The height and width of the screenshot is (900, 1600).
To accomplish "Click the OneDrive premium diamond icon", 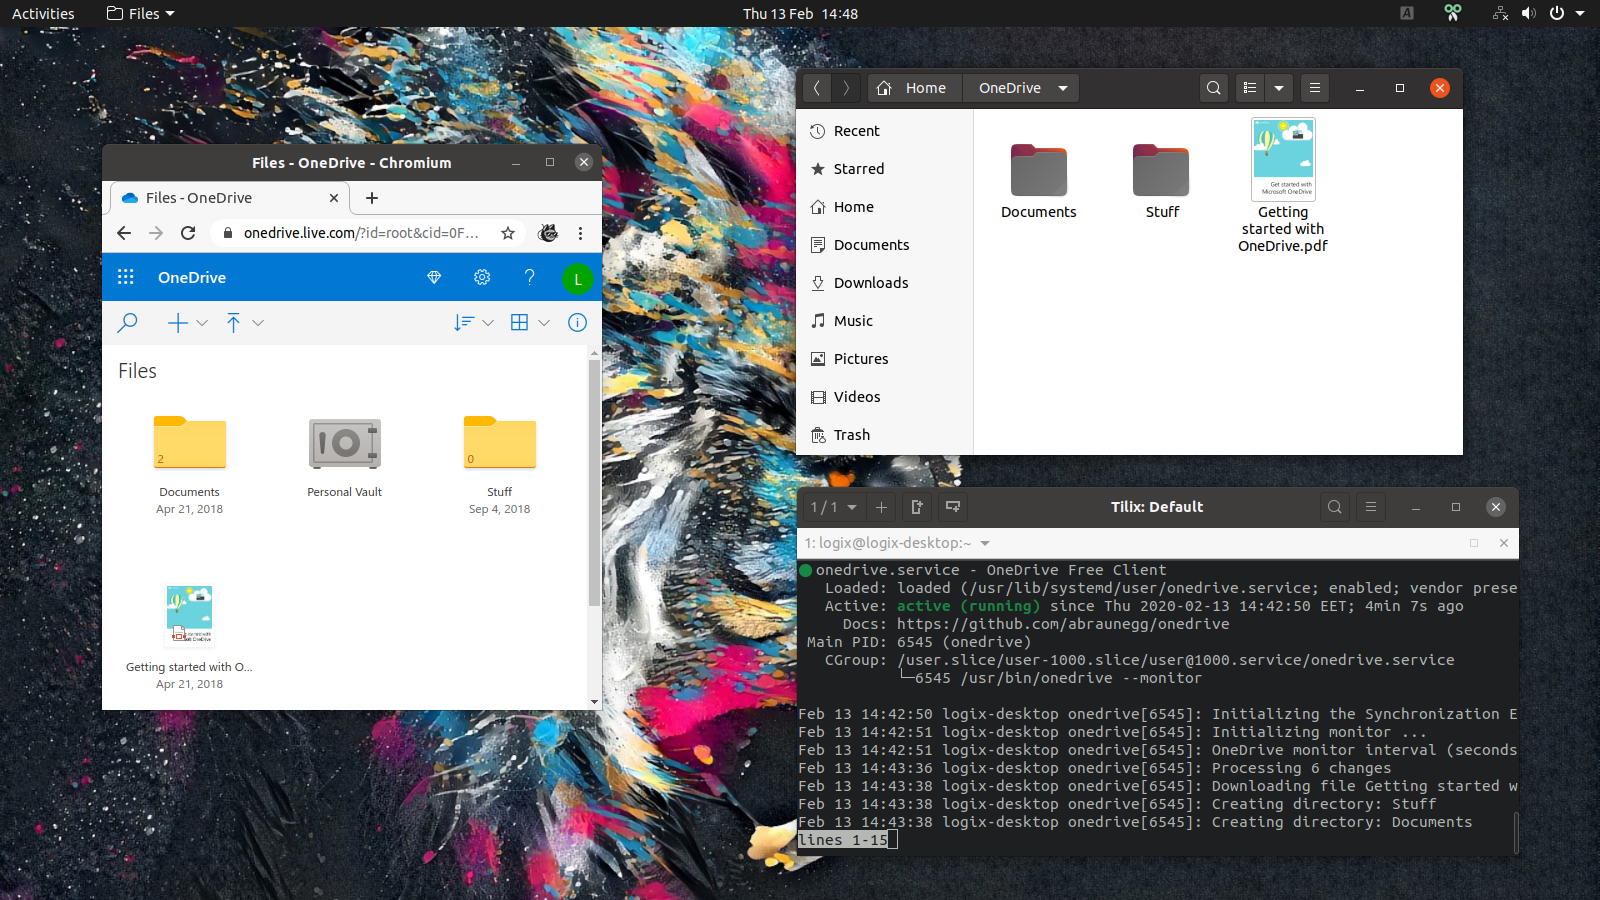I will pos(434,277).
